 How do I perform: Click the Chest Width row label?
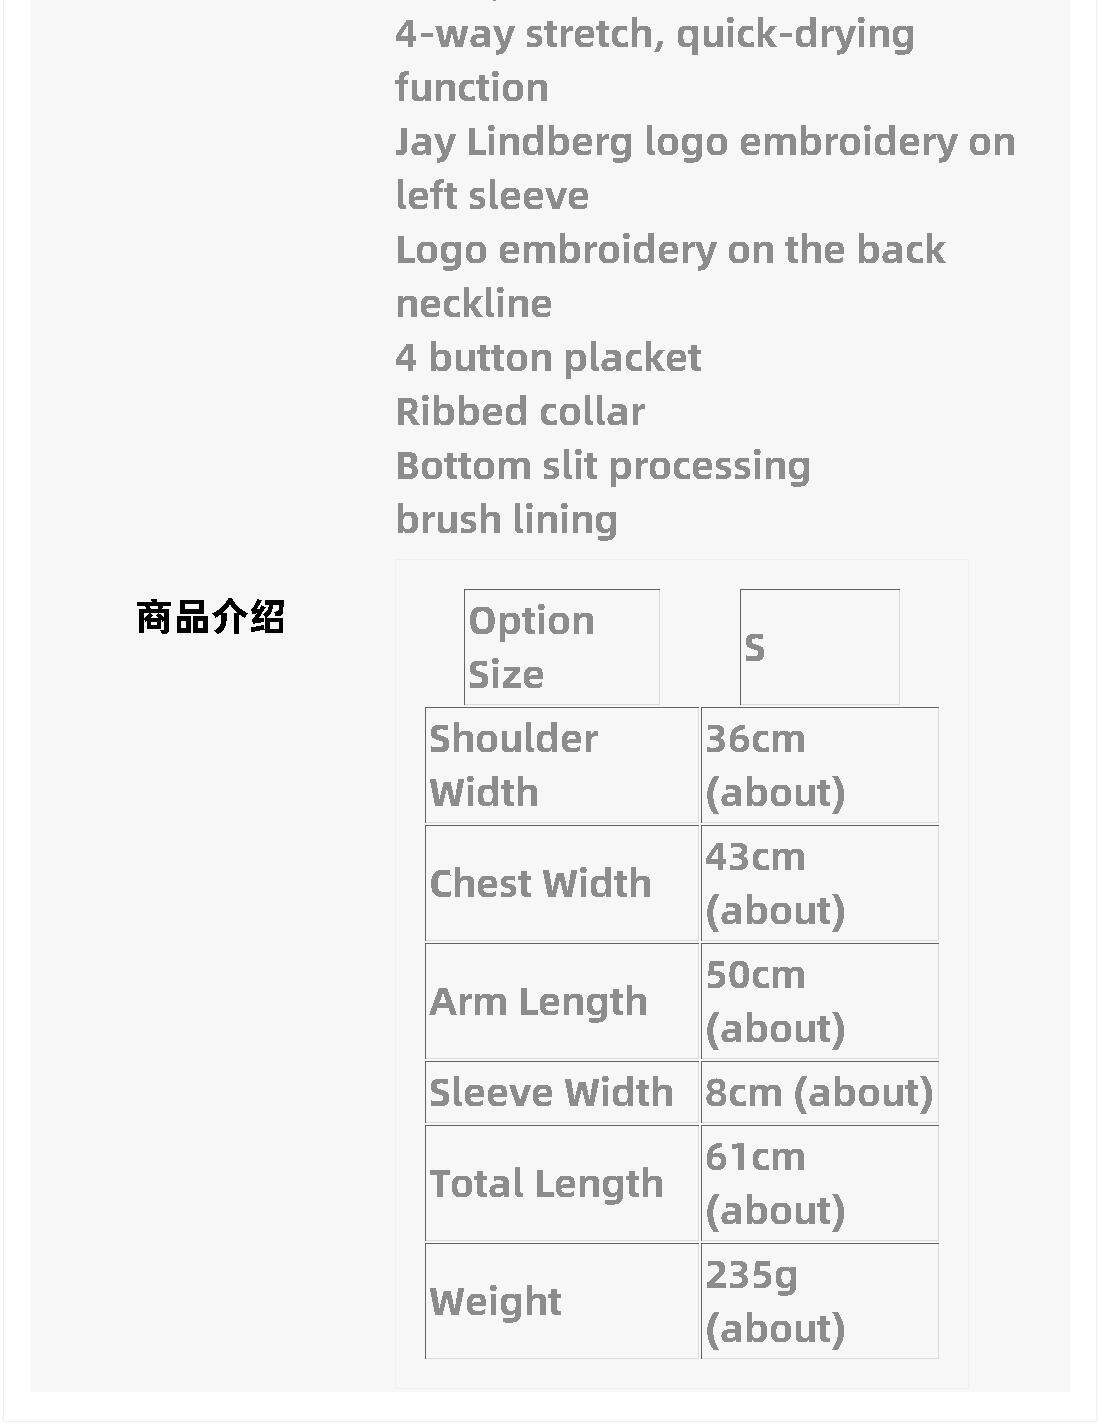[x=561, y=883]
